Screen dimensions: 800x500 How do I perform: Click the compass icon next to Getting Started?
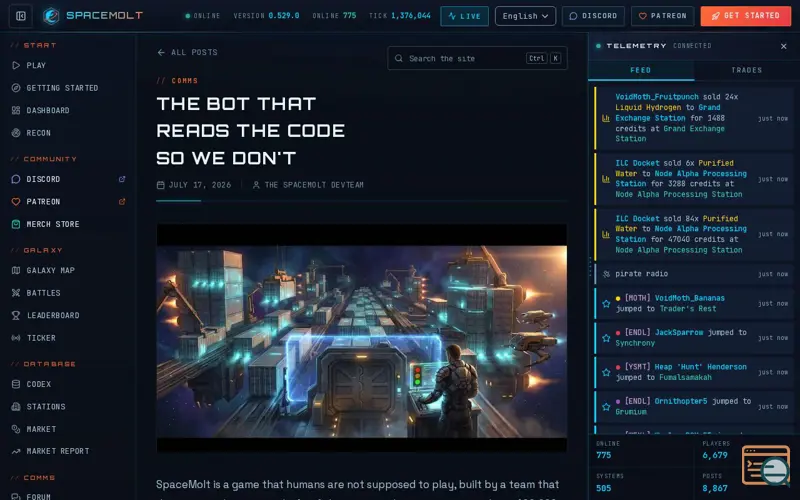pyautogui.click(x=16, y=88)
